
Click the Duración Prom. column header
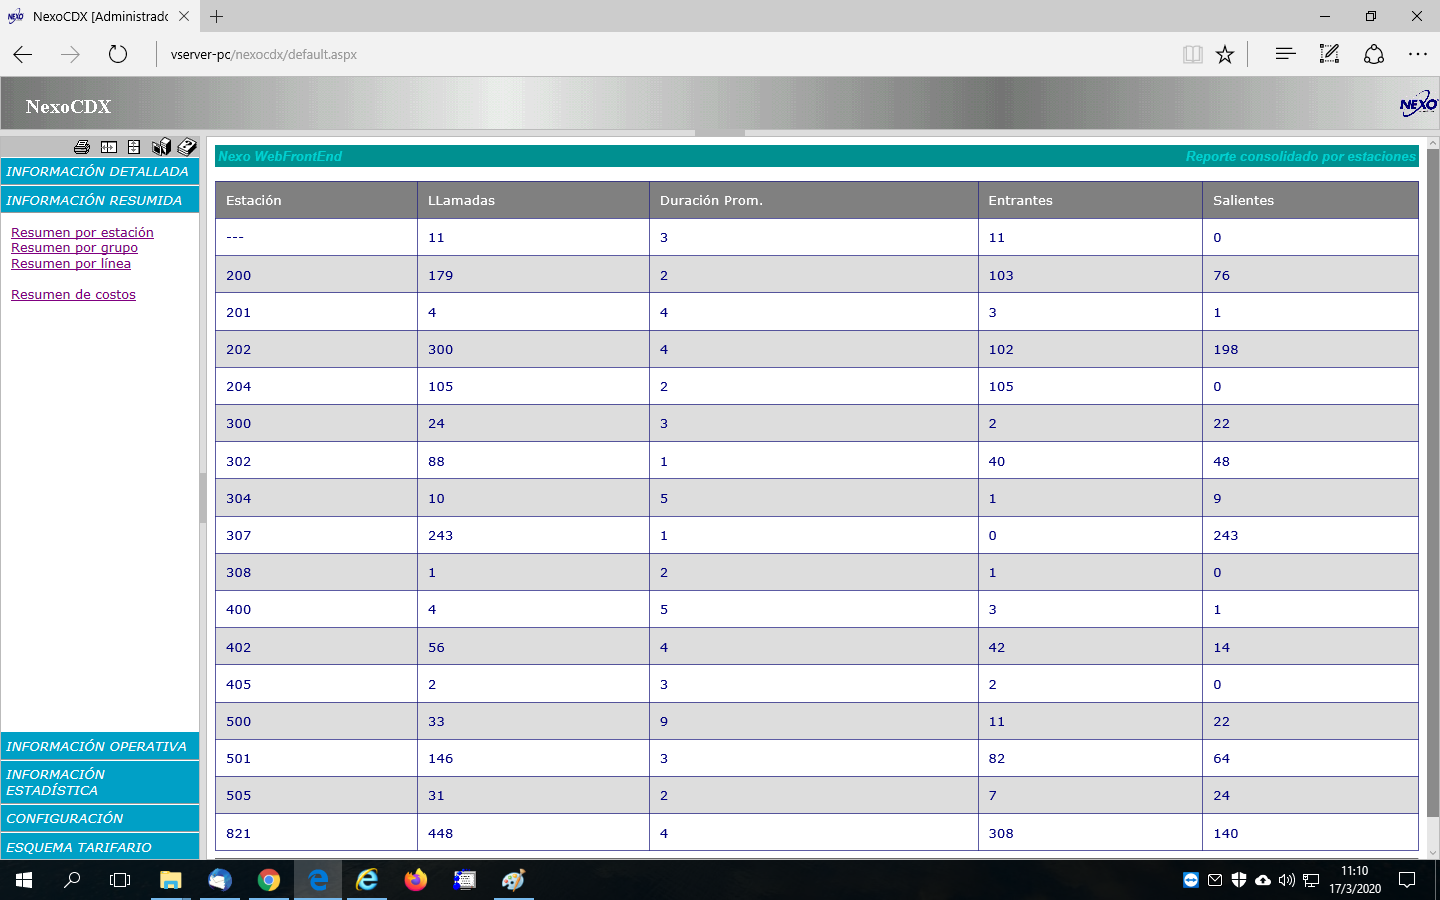tap(814, 200)
